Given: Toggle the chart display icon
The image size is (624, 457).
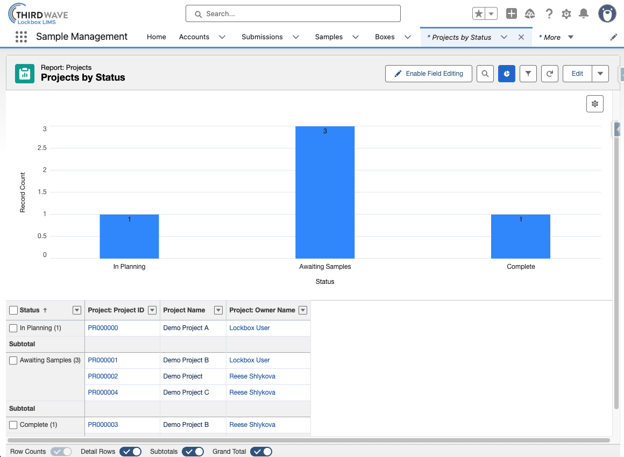Looking at the screenshot, I should click(507, 74).
